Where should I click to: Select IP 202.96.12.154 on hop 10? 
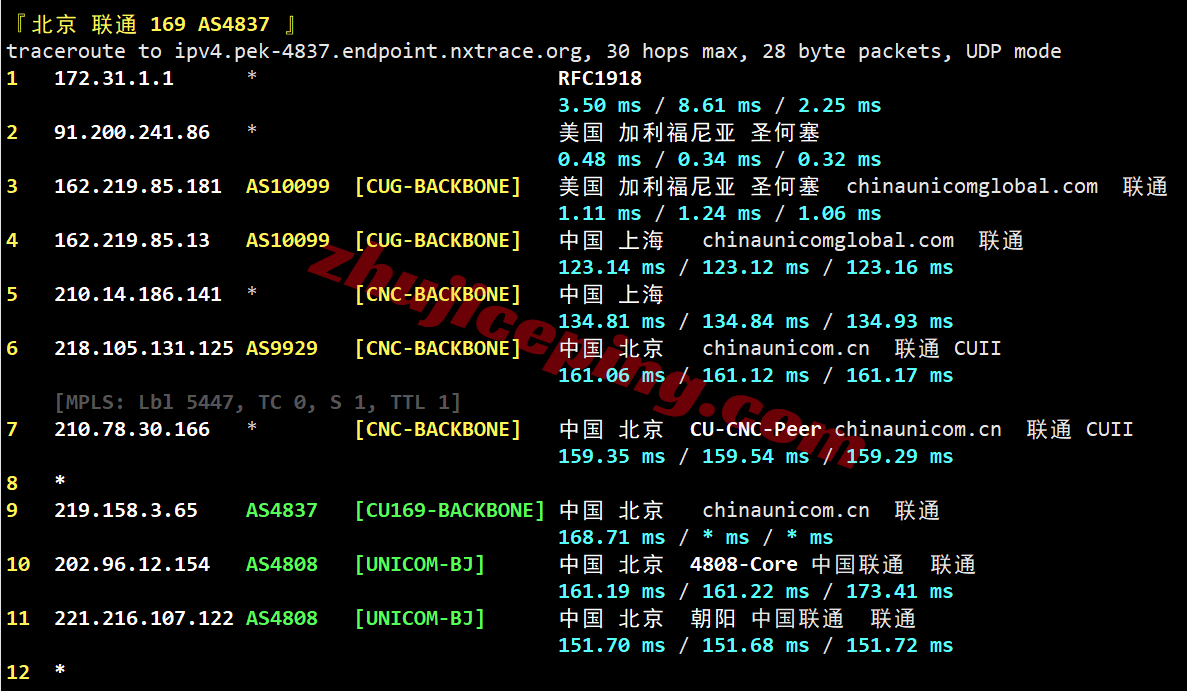132,565
